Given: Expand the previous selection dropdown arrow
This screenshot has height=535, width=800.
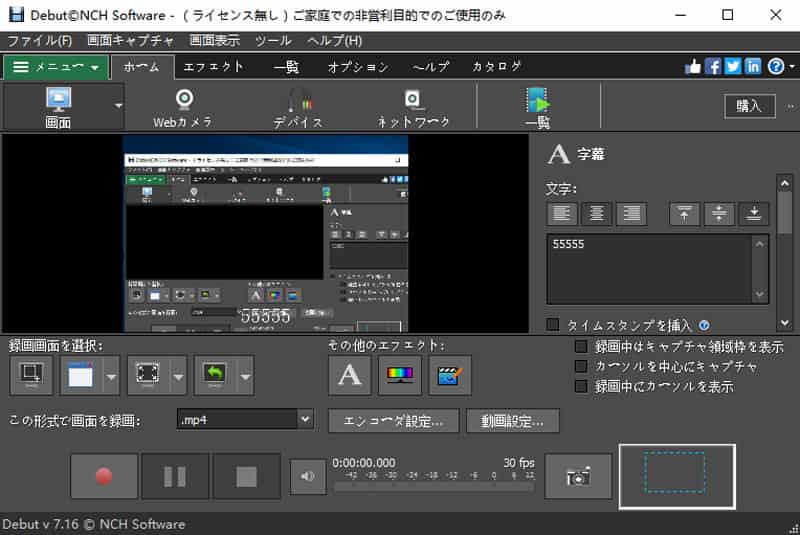Looking at the screenshot, I should [245, 376].
